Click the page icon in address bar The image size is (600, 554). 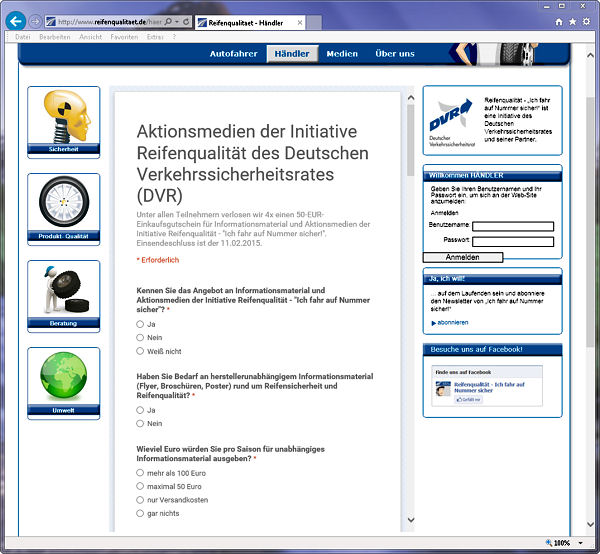point(51,22)
